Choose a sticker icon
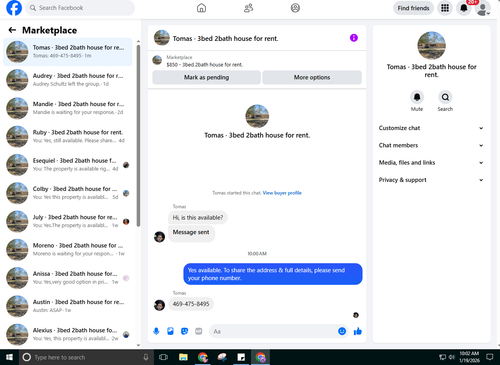 pyautogui.click(x=184, y=331)
